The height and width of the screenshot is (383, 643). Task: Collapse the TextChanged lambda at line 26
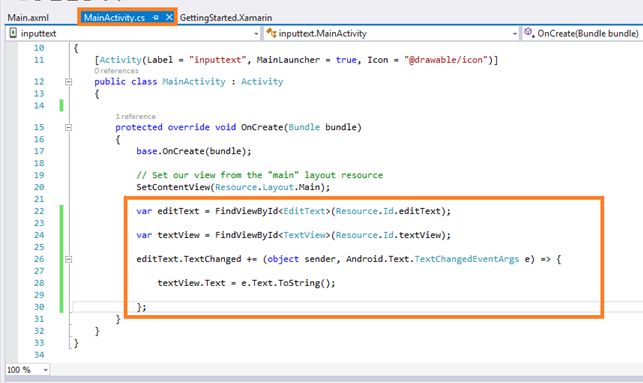(68, 259)
